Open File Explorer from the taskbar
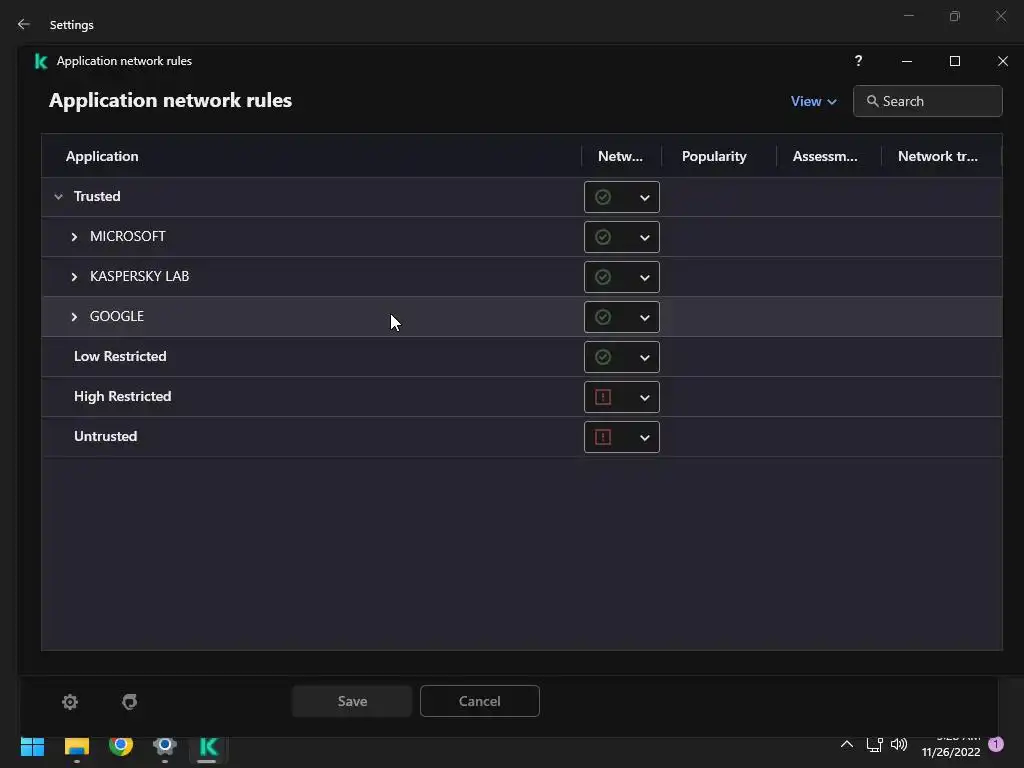Viewport: 1024px width, 768px height. (76, 746)
